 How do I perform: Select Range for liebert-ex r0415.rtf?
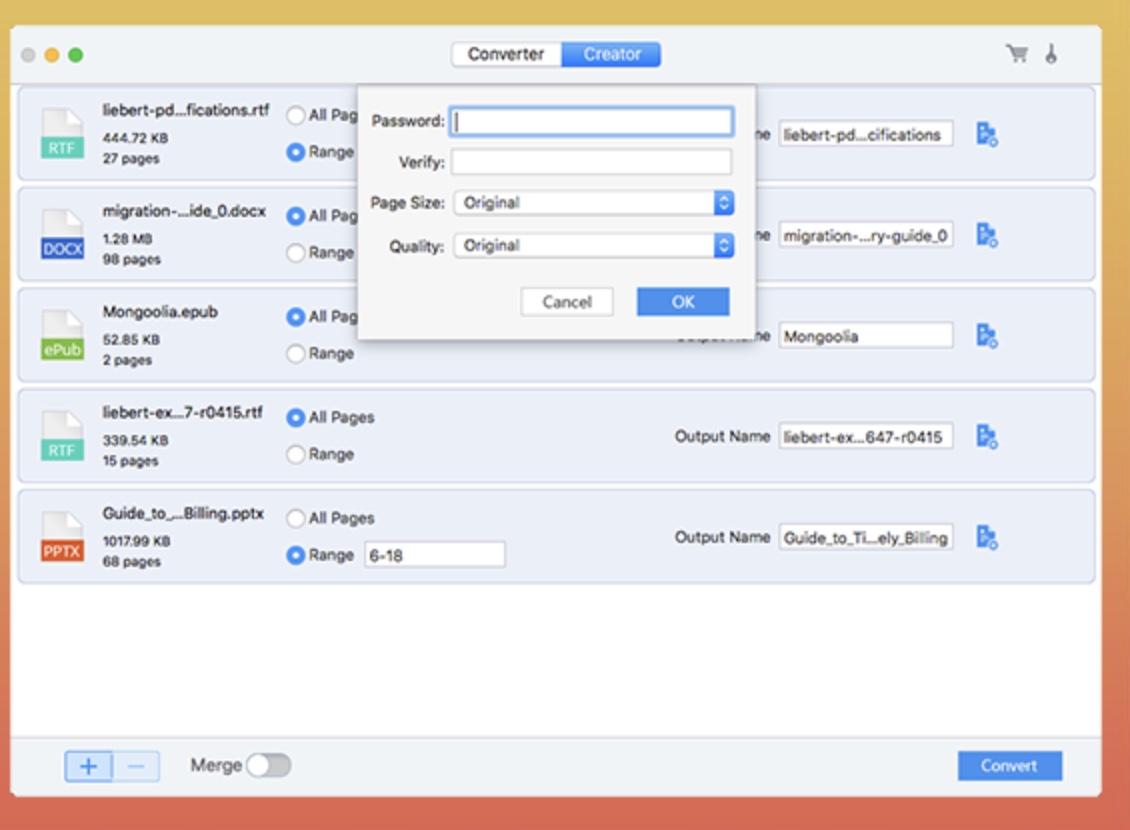click(x=296, y=455)
